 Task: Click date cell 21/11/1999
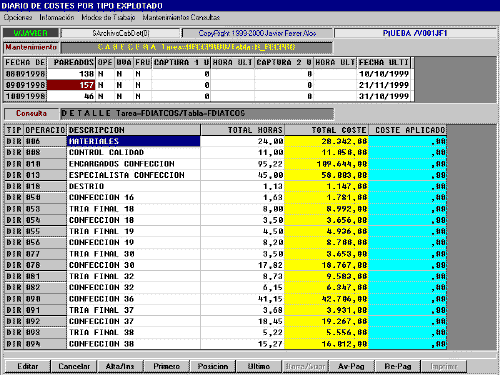[384, 85]
